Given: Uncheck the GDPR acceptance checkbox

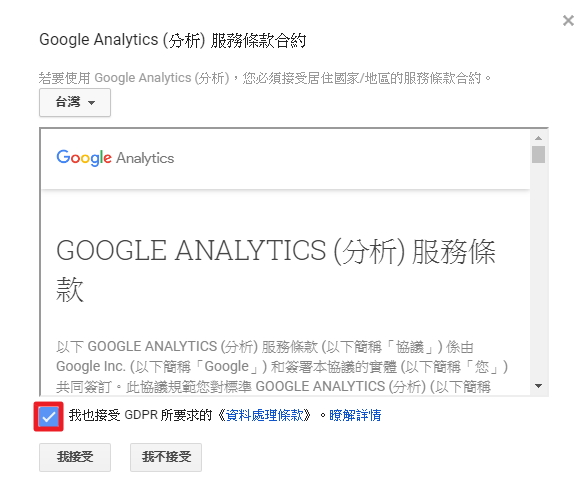Looking at the screenshot, I should click(49, 416).
